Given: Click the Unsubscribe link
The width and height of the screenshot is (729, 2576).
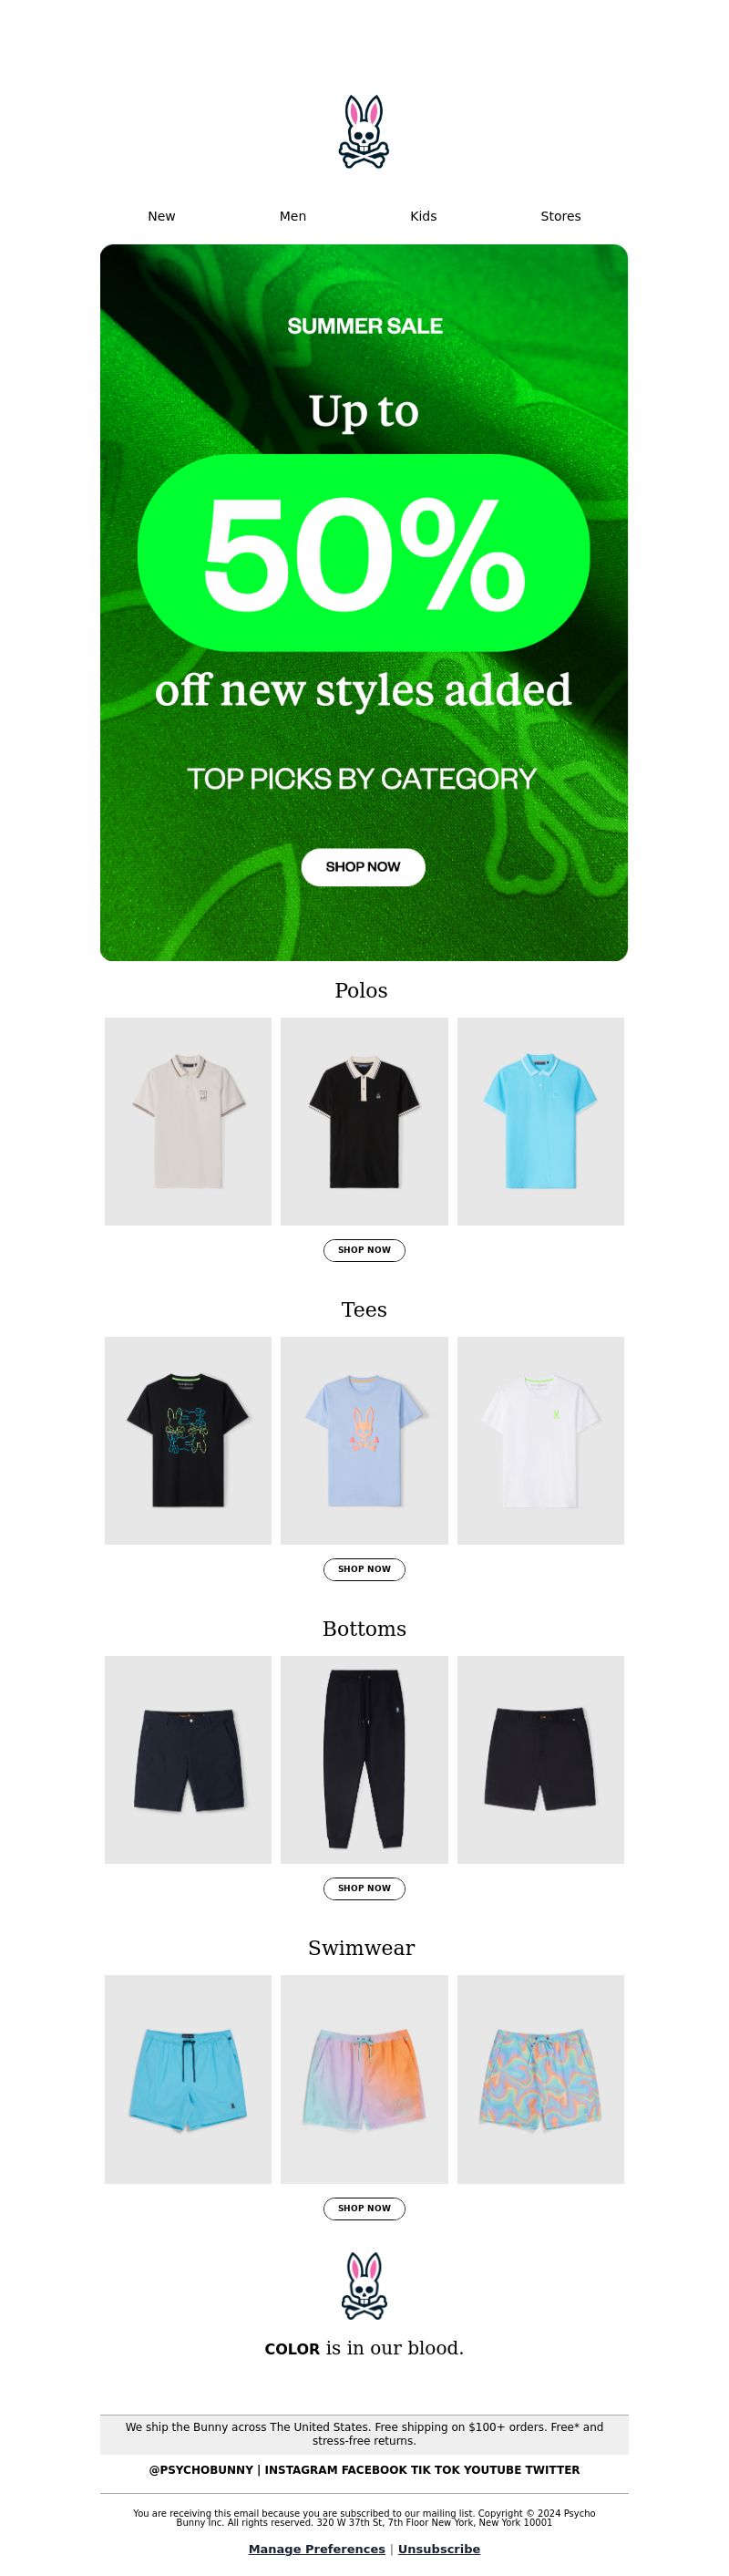Looking at the screenshot, I should pyautogui.click(x=439, y=2549).
